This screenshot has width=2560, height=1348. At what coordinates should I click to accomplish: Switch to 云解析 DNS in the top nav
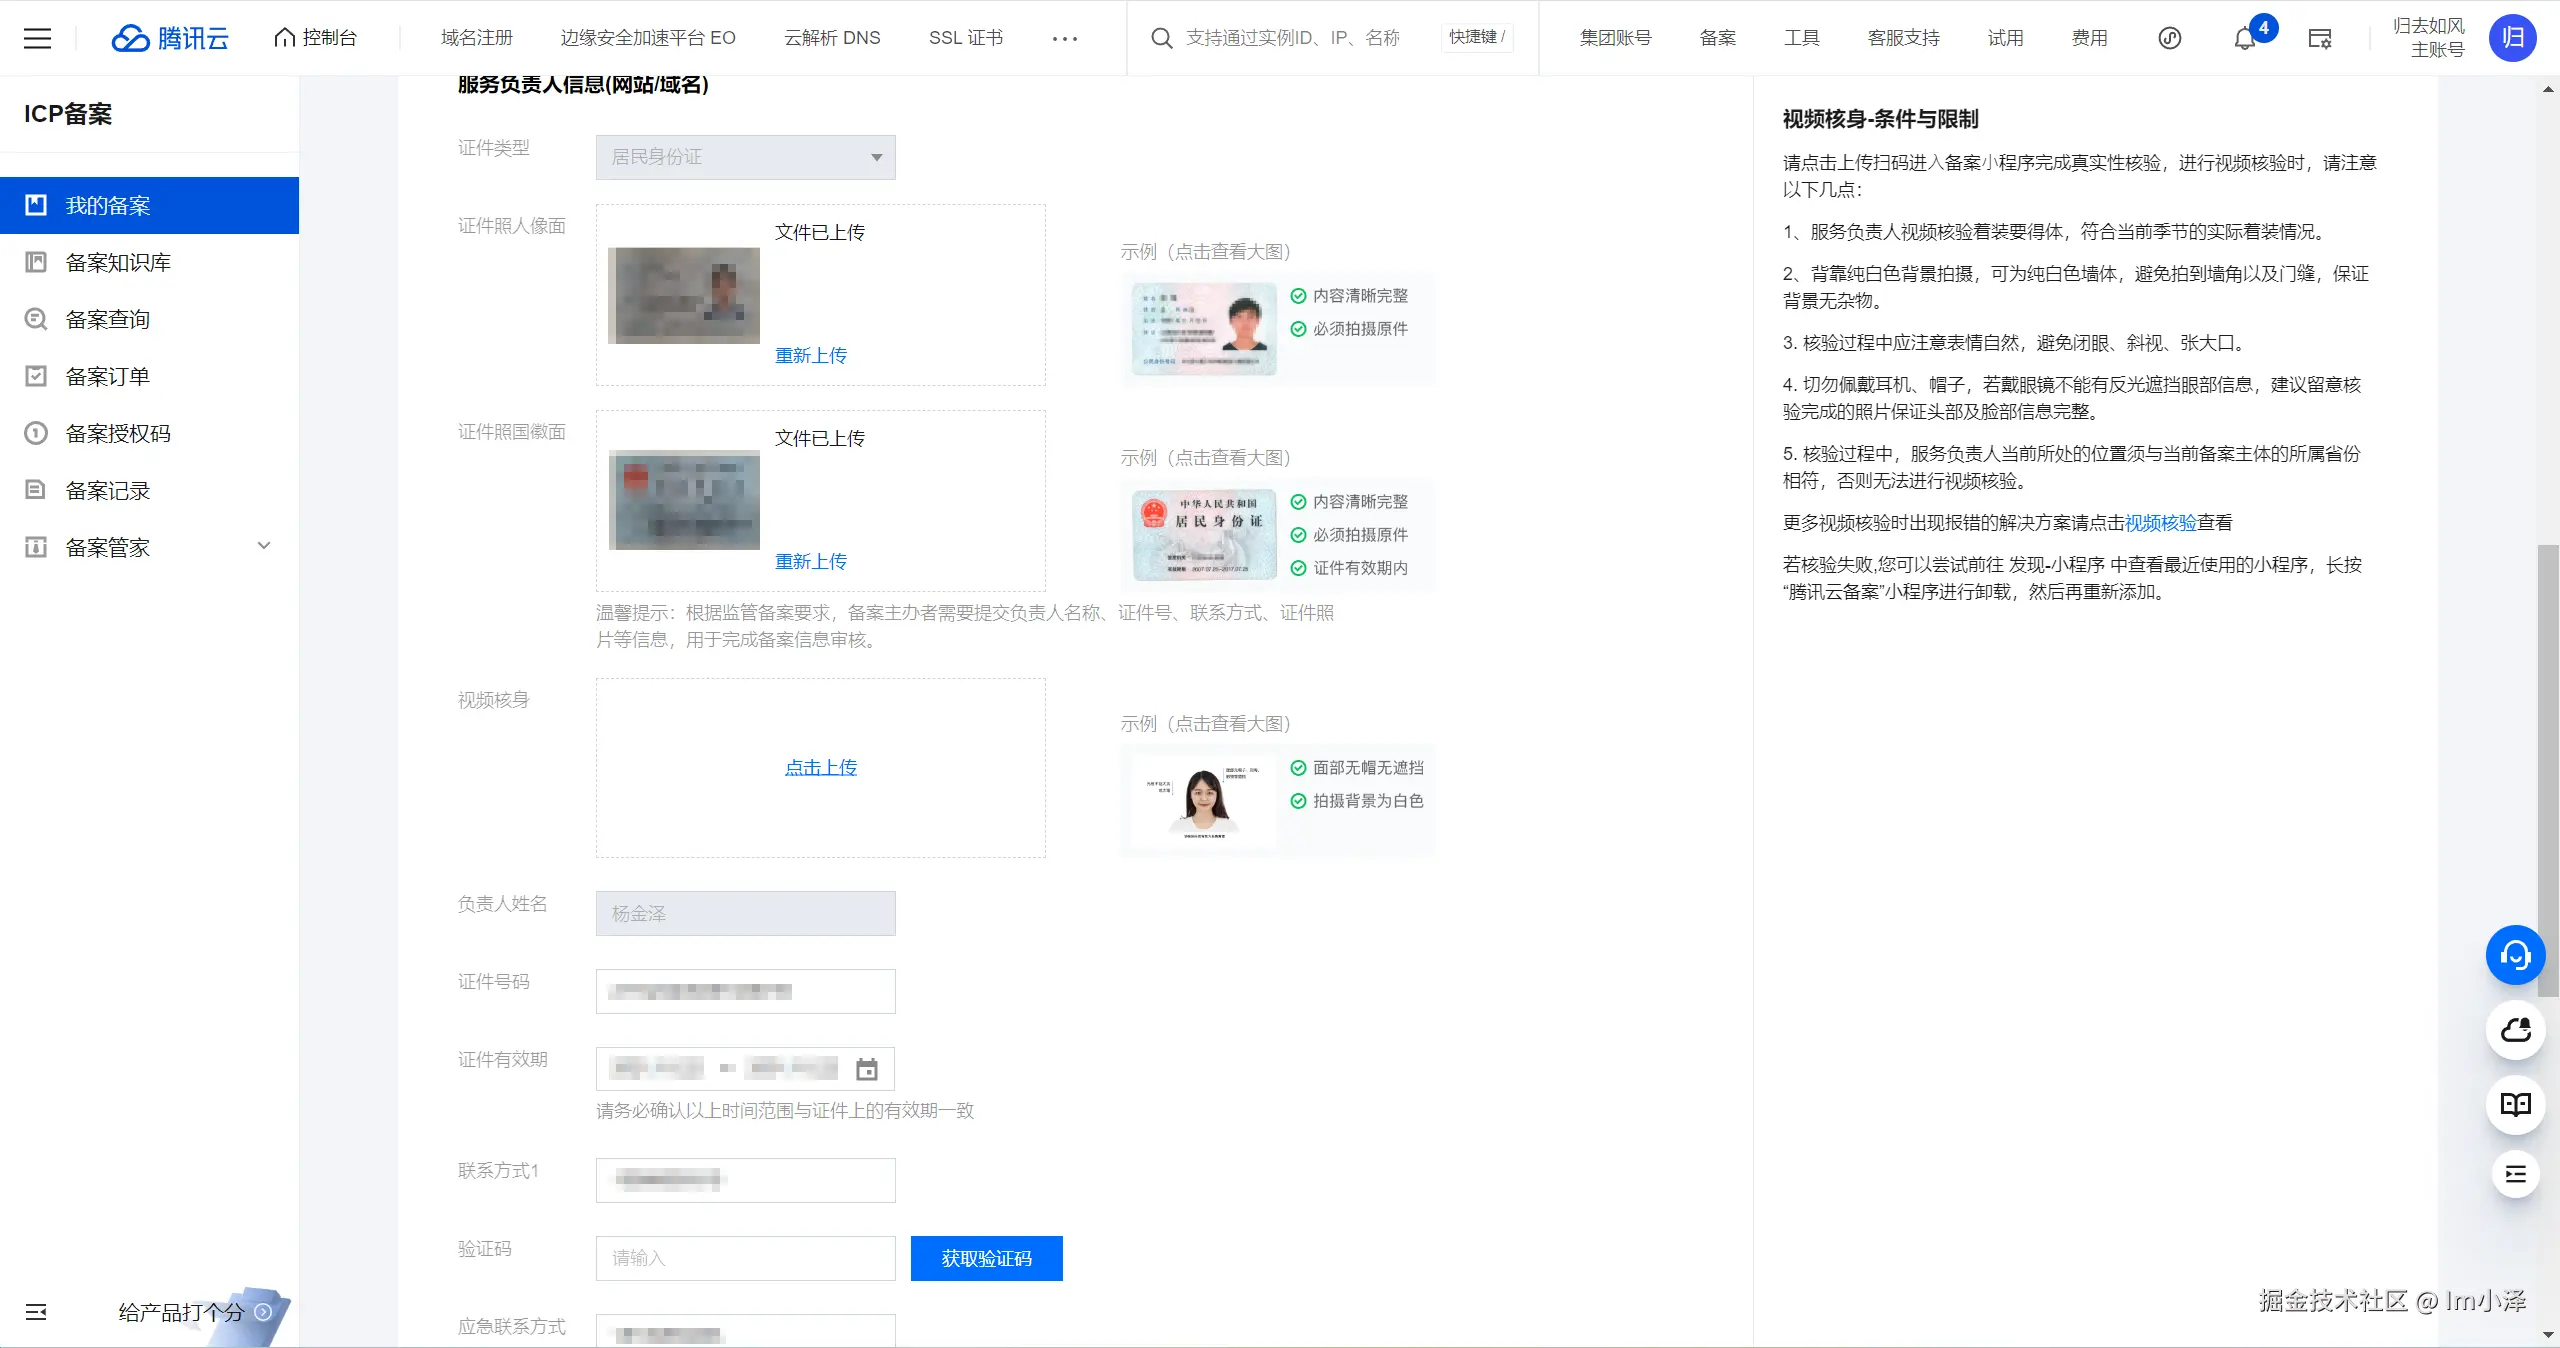pyautogui.click(x=831, y=38)
